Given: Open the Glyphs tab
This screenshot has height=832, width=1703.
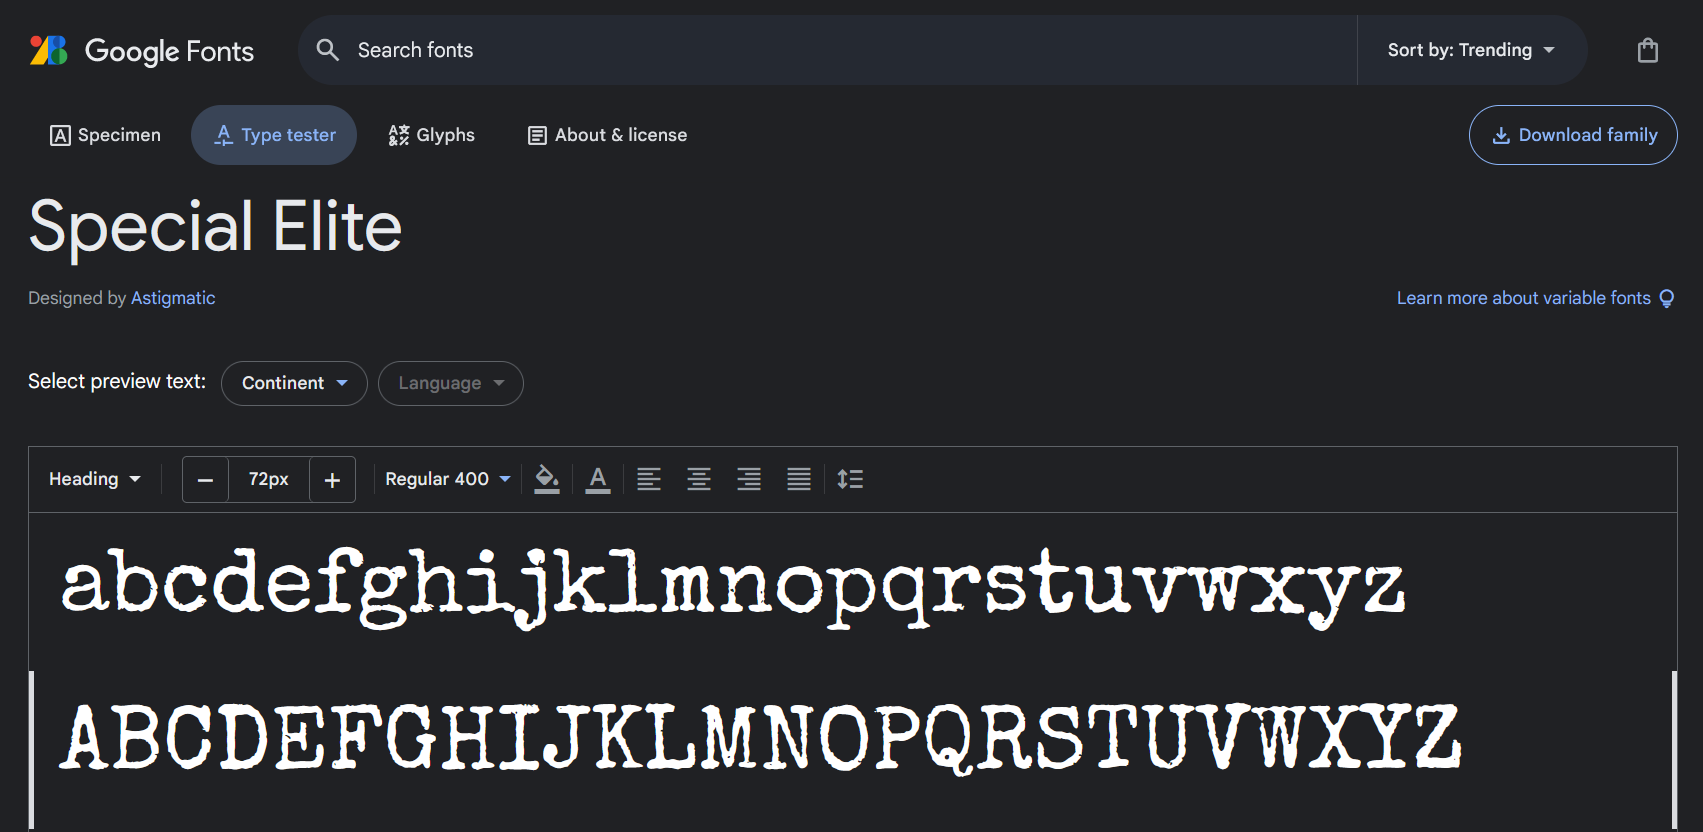Looking at the screenshot, I should [x=432, y=135].
